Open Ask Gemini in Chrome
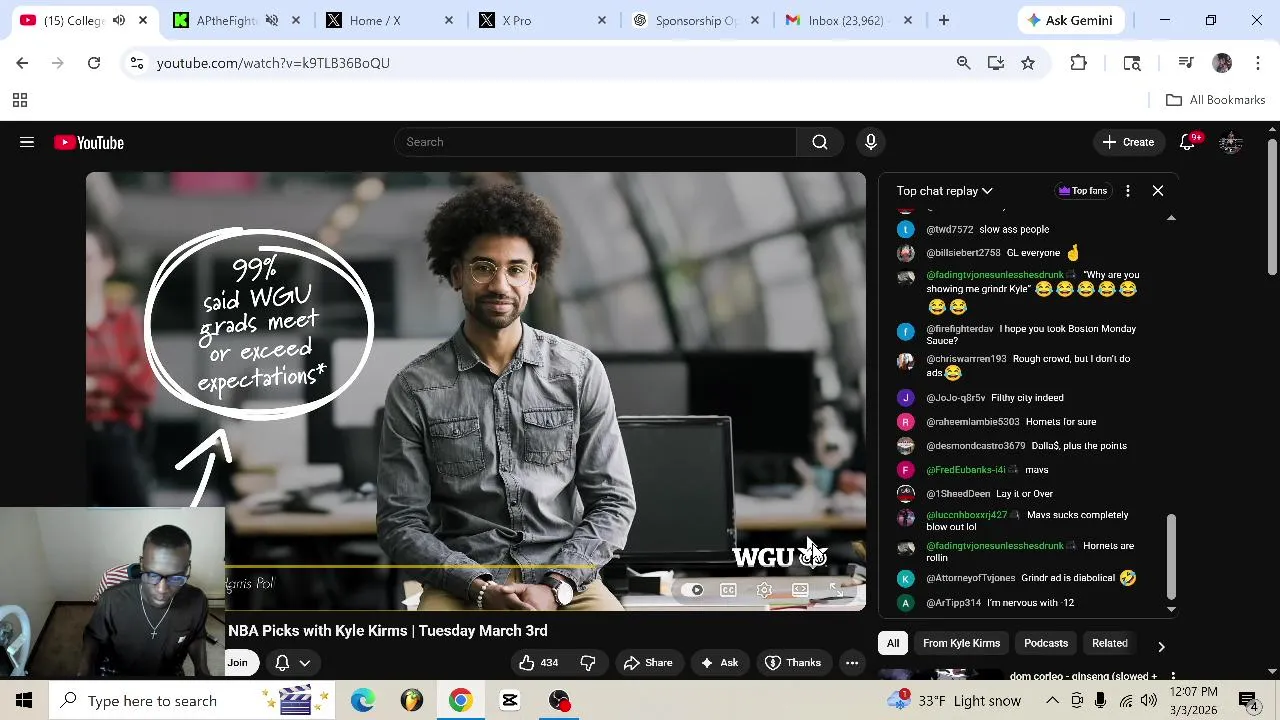 pos(1069,20)
